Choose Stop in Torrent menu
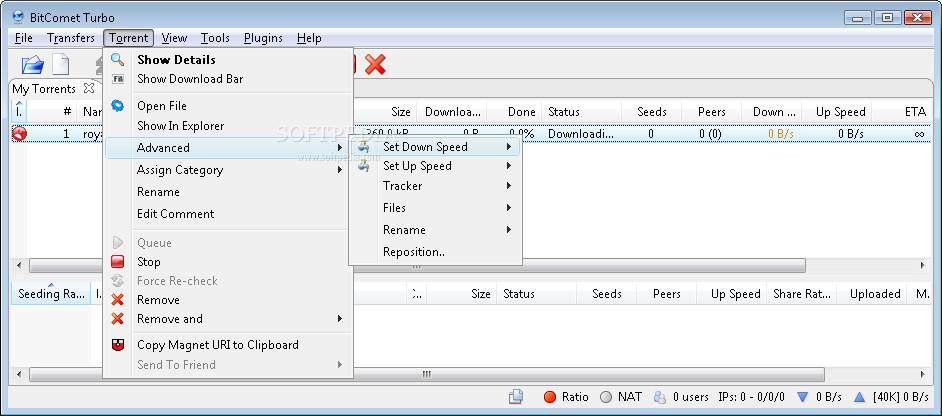 click(x=228, y=262)
